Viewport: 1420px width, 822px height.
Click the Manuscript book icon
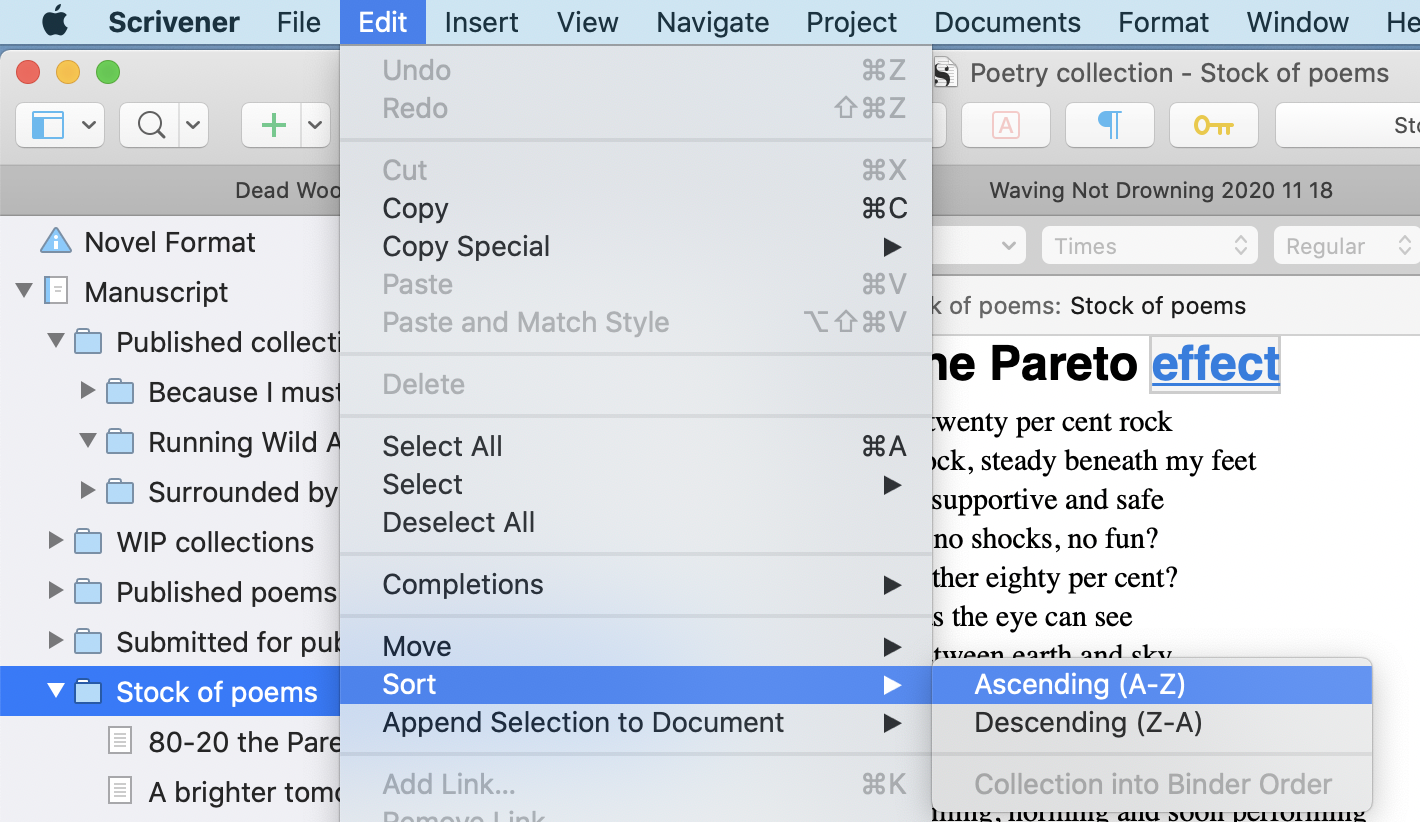coord(57,291)
